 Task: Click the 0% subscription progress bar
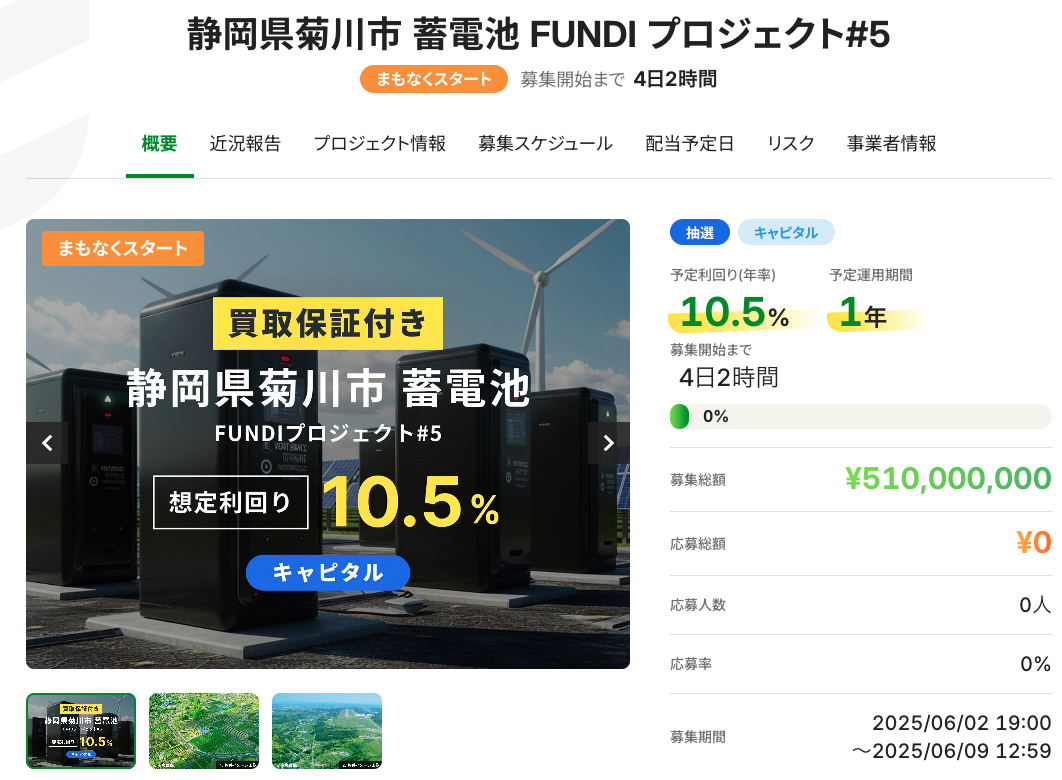[x=860, y=416]
